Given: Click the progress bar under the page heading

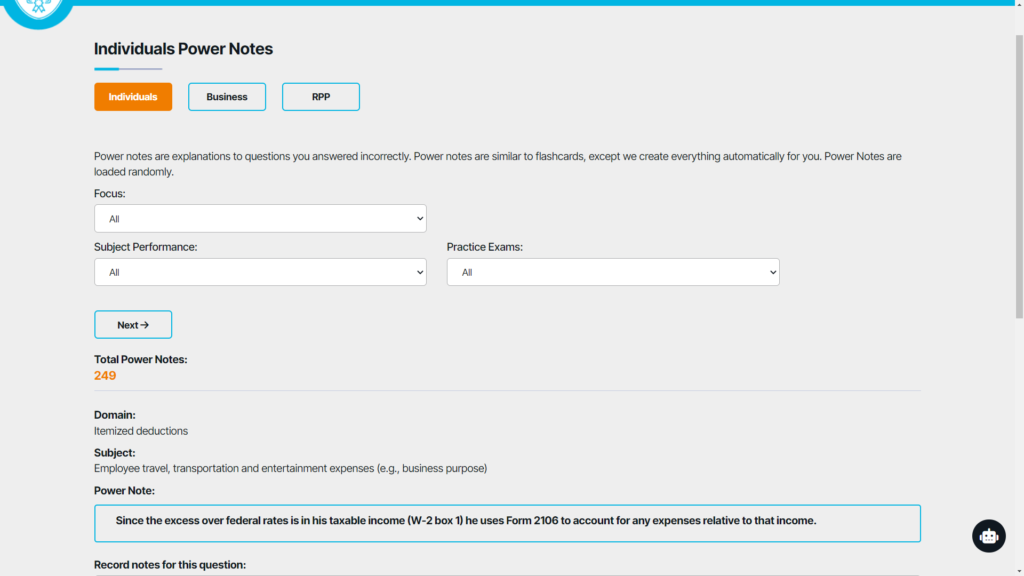Looking at the screenshot, I should tap(128, 69).
